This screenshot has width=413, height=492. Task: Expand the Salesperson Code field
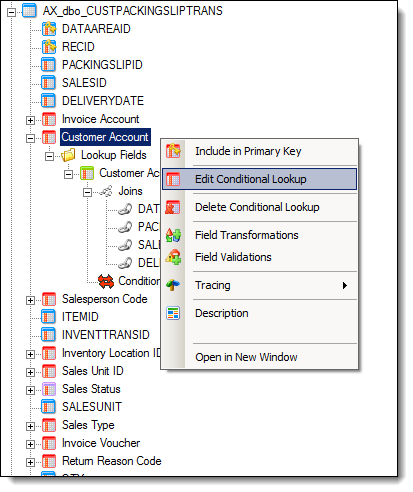[x=30, y=300]
